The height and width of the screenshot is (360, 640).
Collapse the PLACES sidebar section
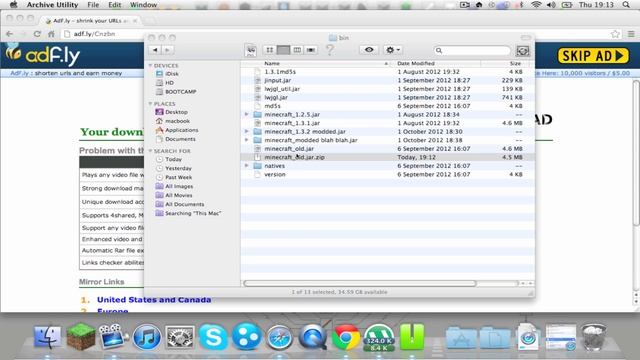[x=151, y=104]
